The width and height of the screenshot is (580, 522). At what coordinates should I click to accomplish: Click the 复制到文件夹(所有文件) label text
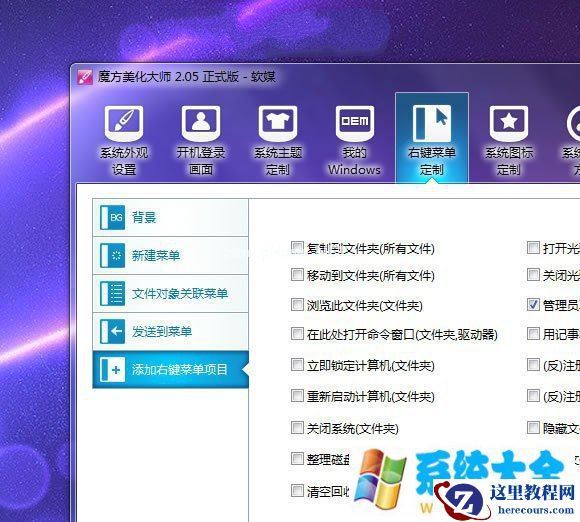click(x=371, y=249)
